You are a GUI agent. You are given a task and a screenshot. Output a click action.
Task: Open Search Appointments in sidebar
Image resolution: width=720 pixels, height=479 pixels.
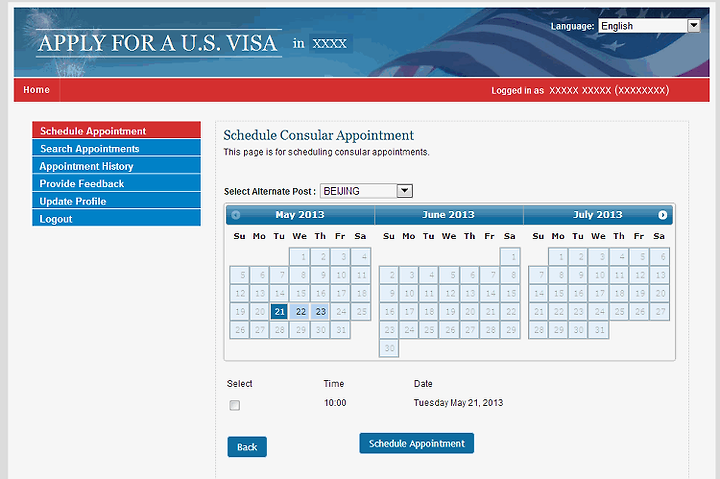click(117, 148)
